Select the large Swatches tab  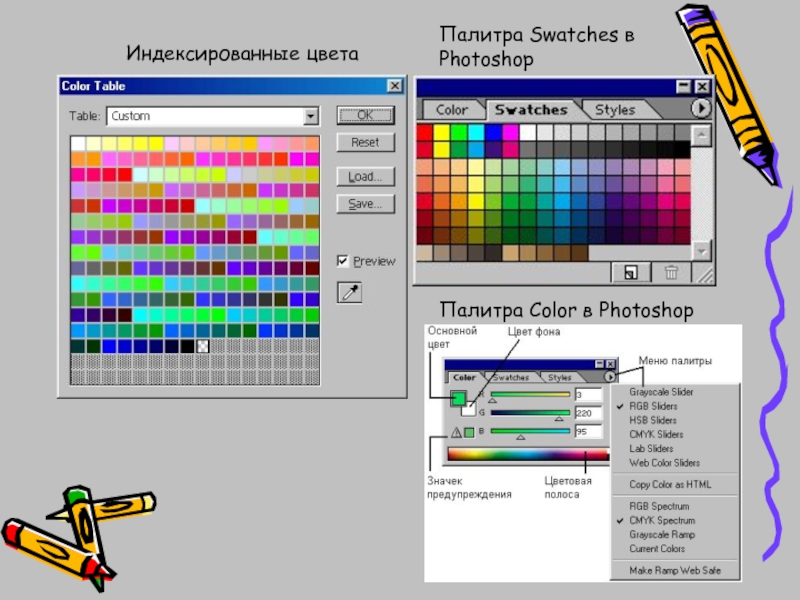[x=531, y=110]
